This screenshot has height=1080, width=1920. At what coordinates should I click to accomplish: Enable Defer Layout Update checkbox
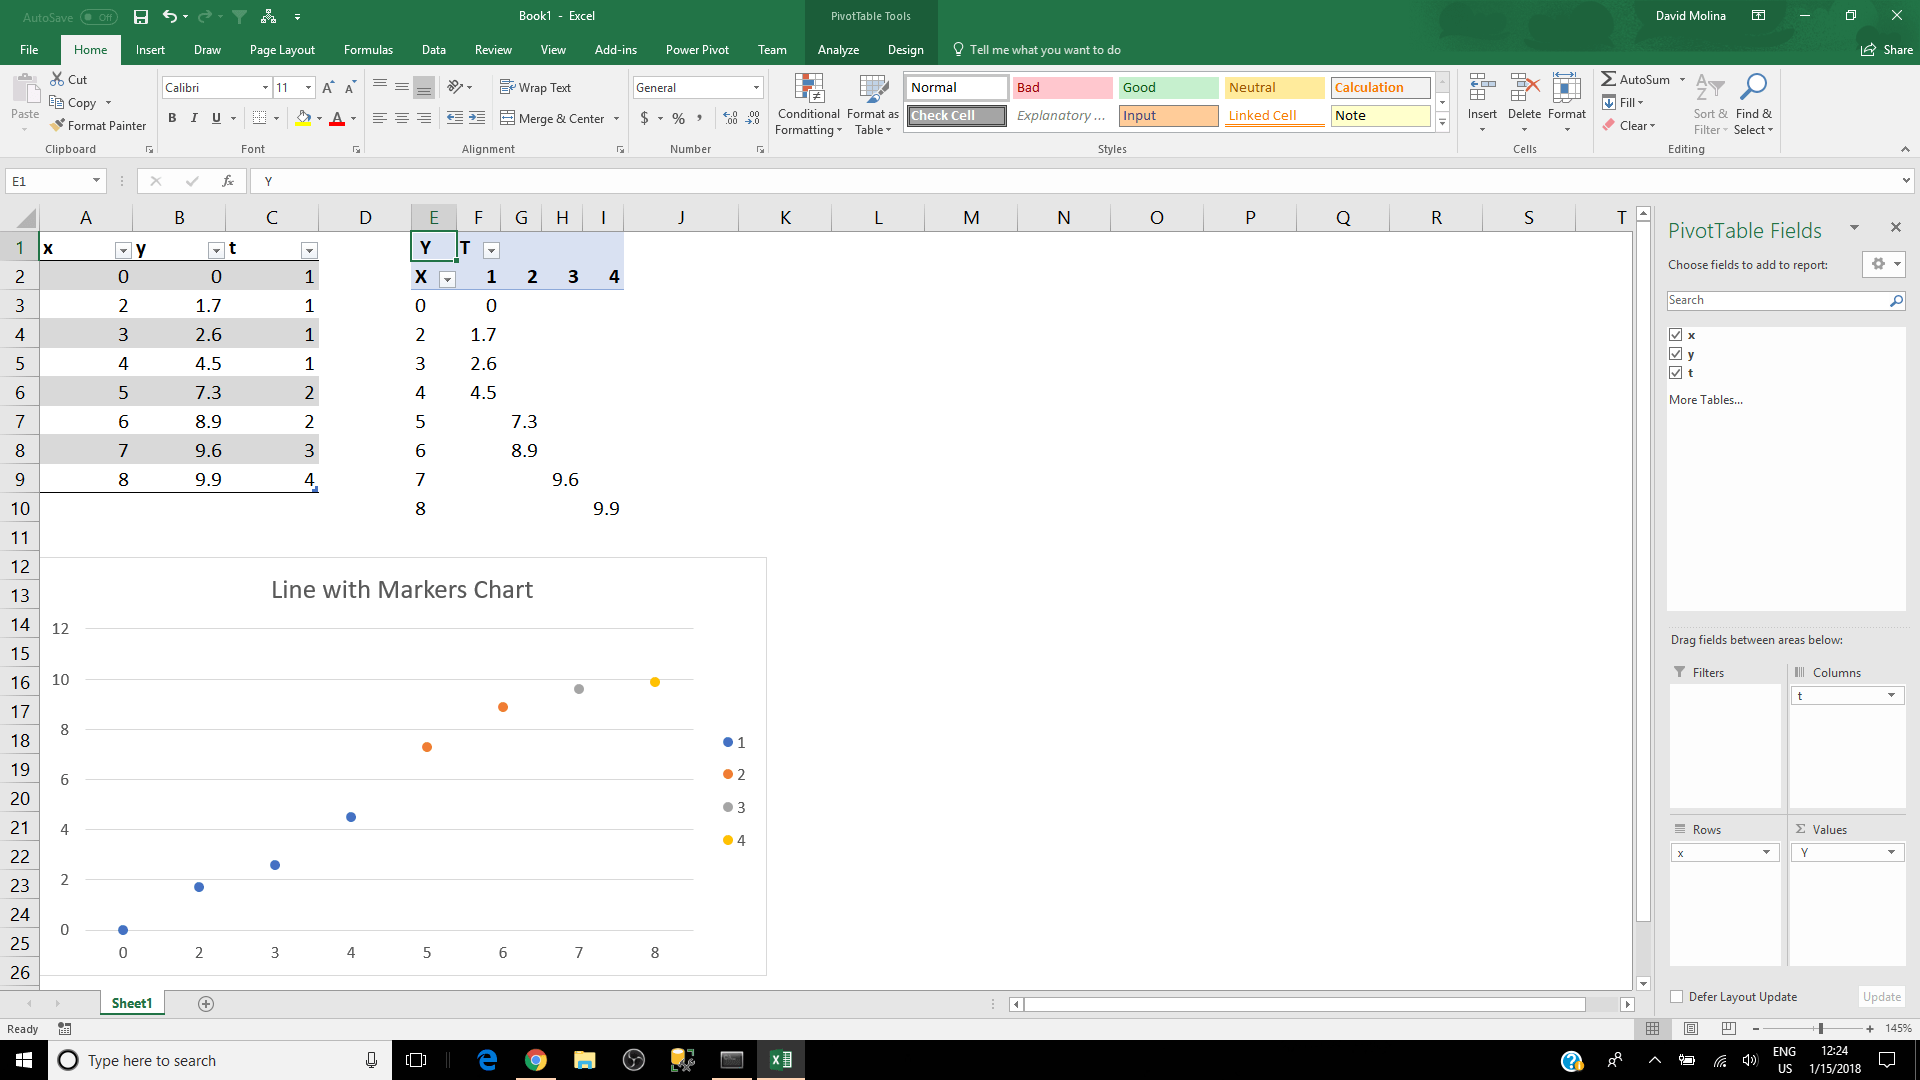pos(1677,997)
